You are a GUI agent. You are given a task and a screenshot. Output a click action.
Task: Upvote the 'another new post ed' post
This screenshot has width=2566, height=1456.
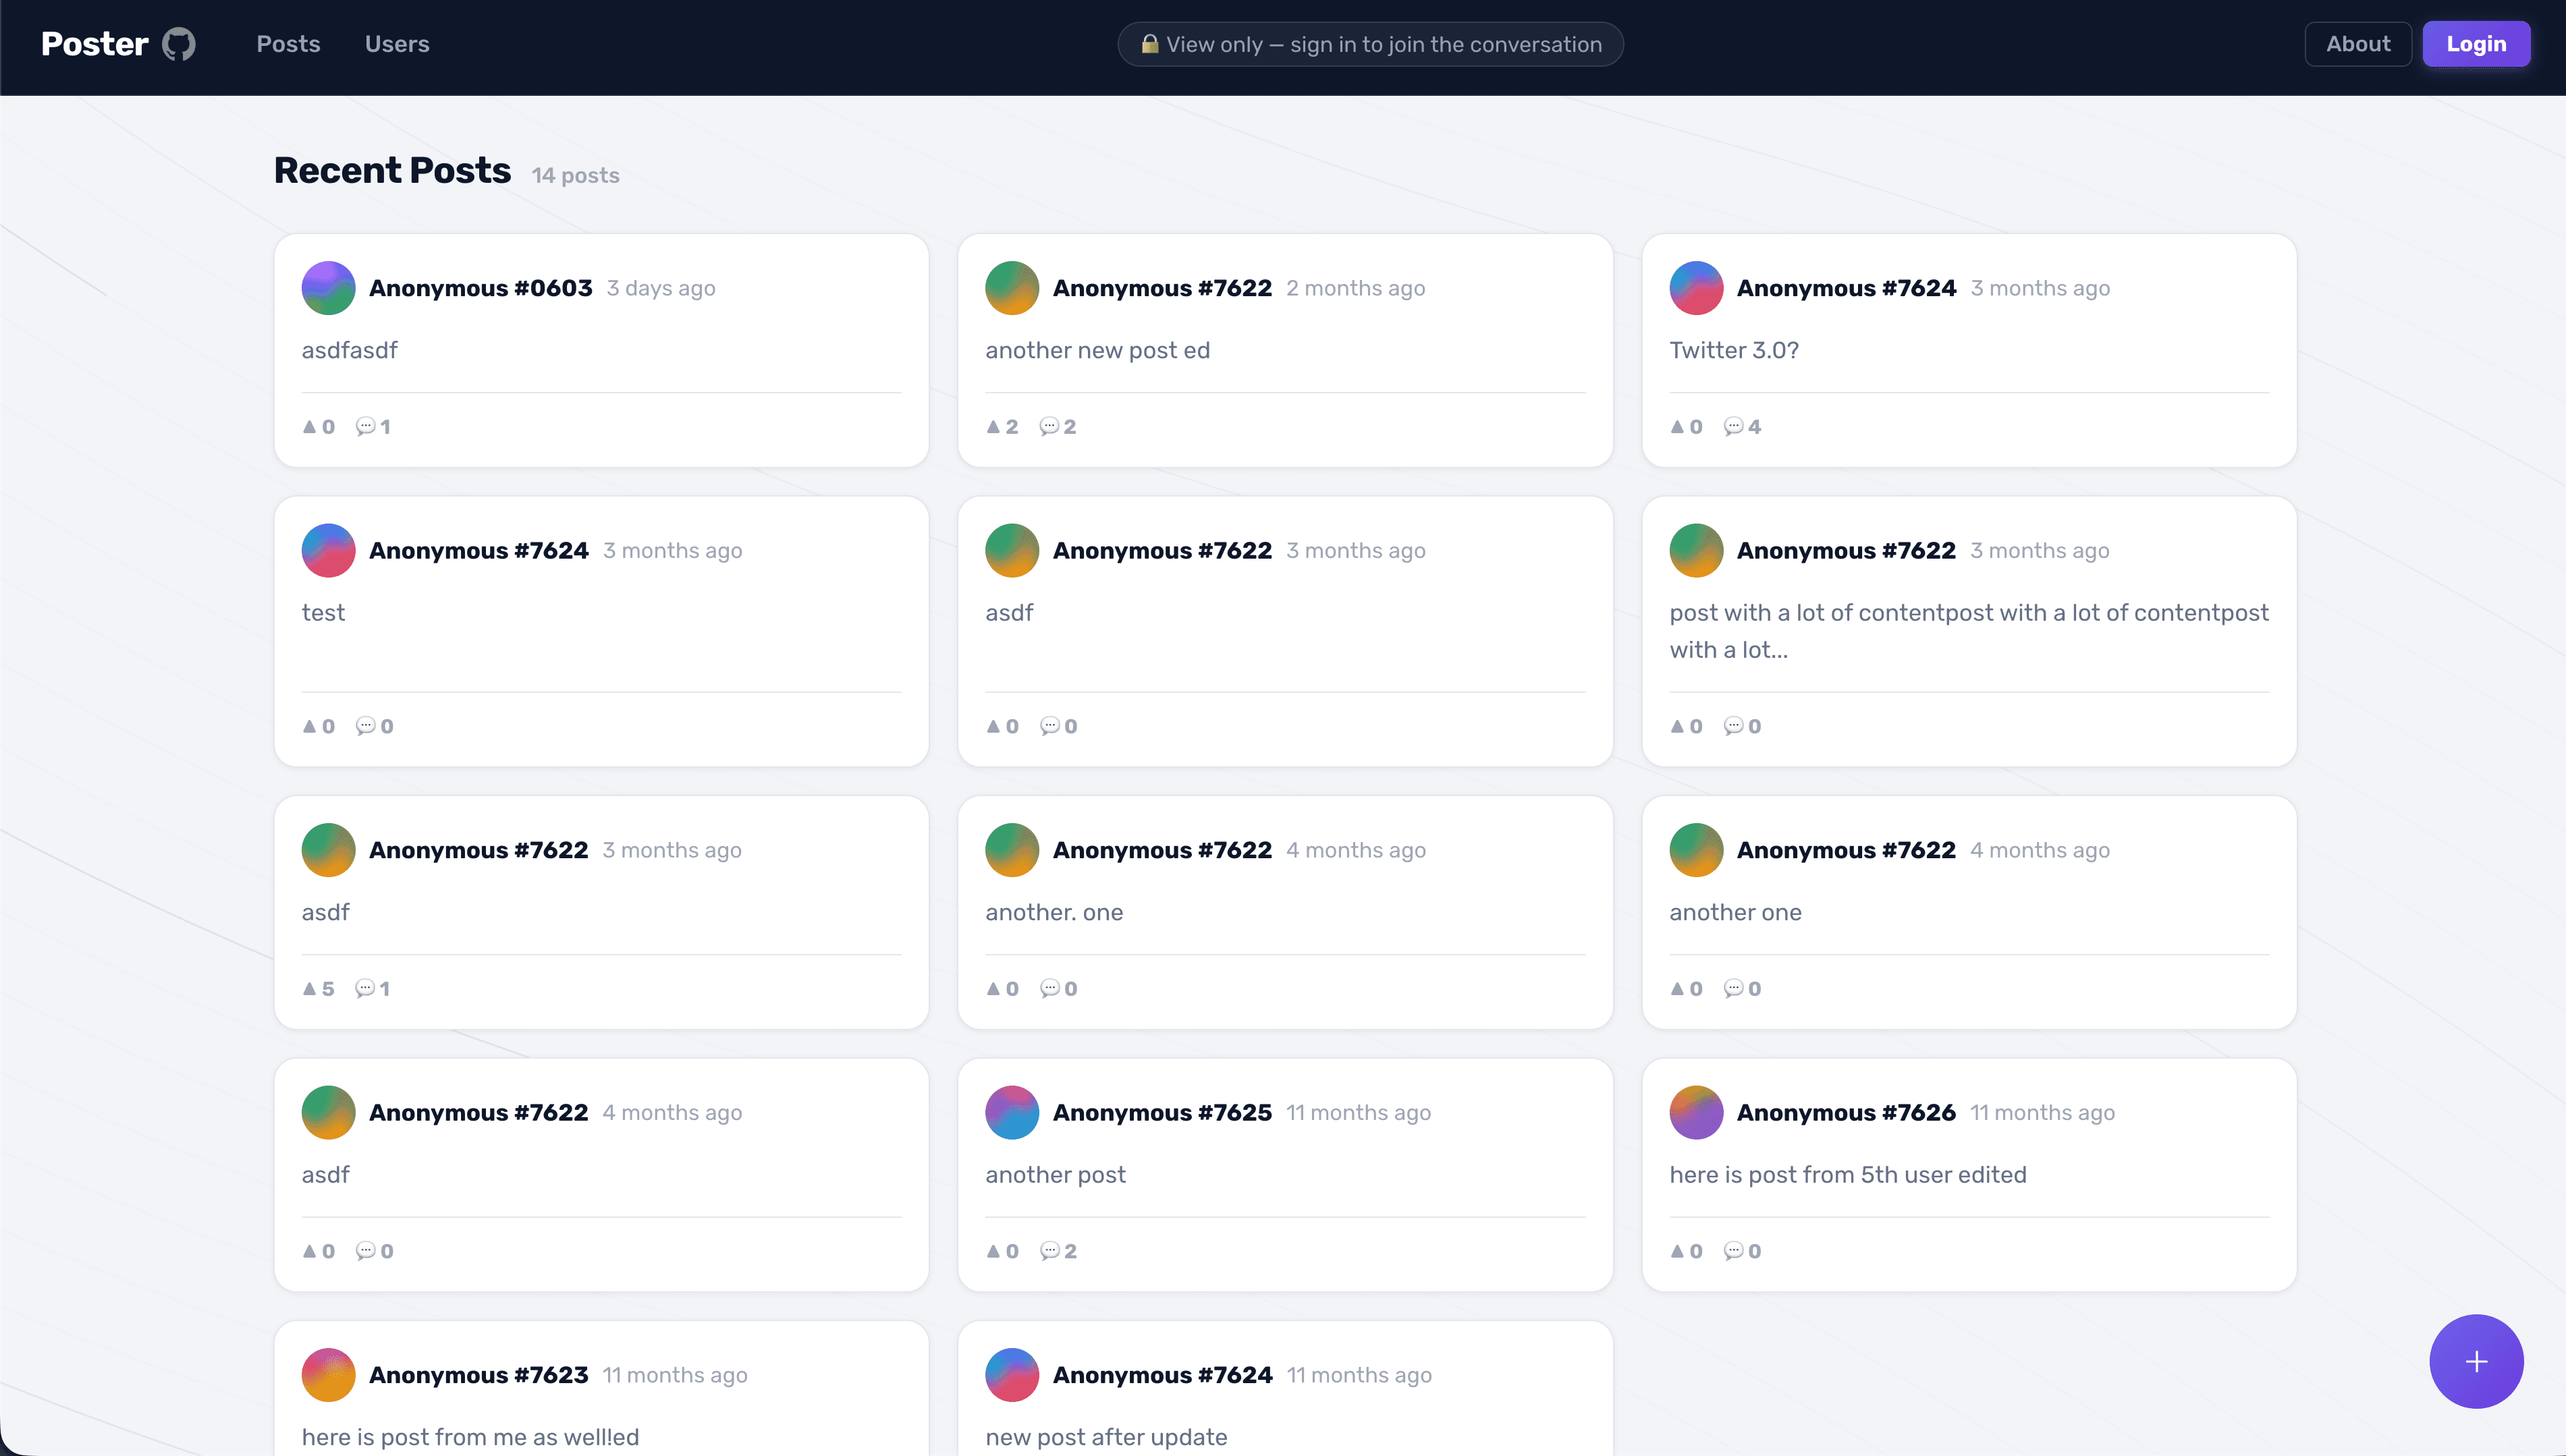1002,427
